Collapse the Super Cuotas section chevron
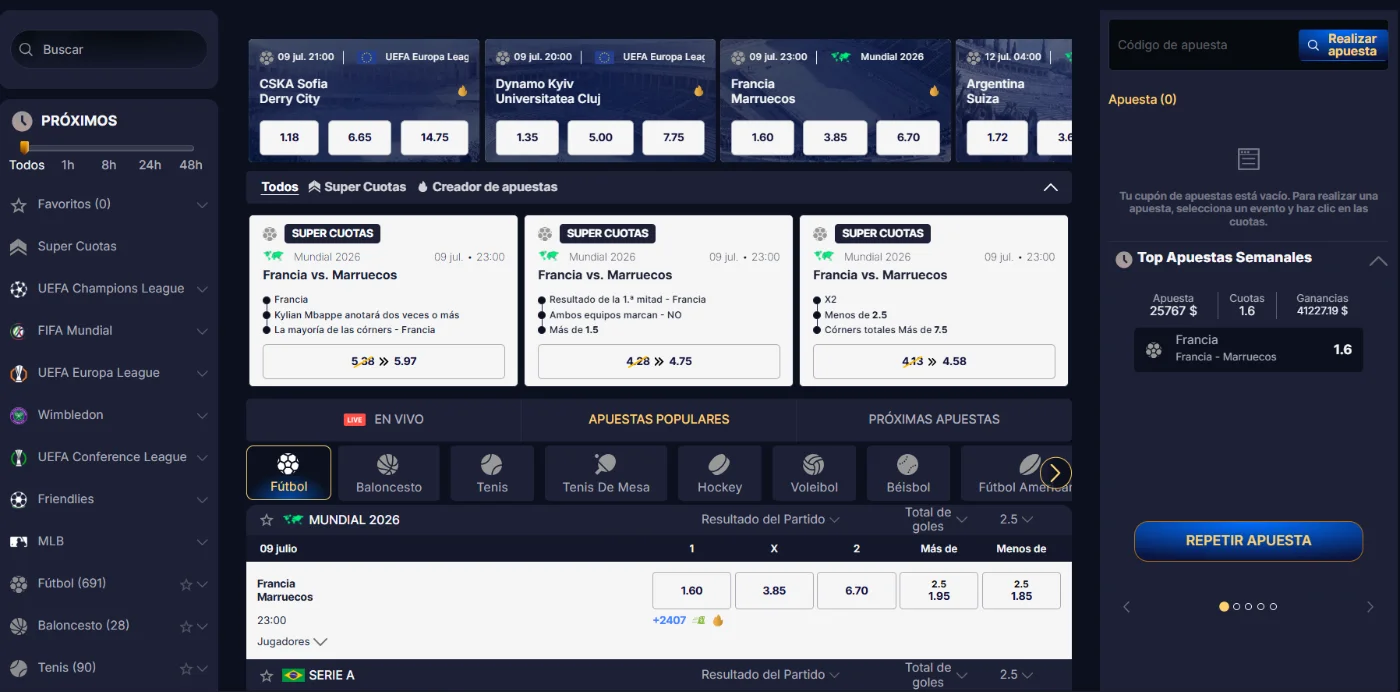This screenshot has height=692, width=1400. [1050, 187]
